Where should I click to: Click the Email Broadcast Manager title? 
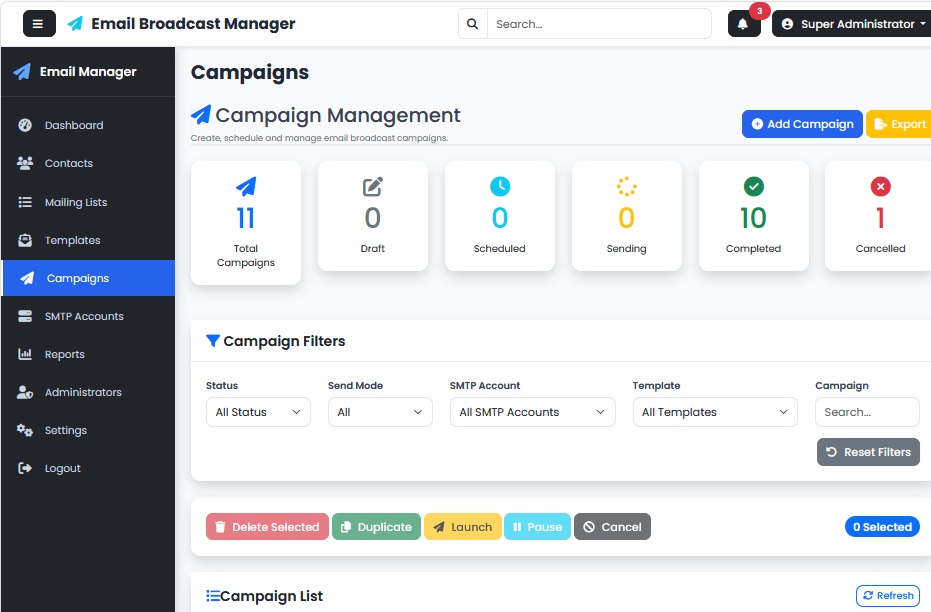pyautogui.click(x=193, y=24)
